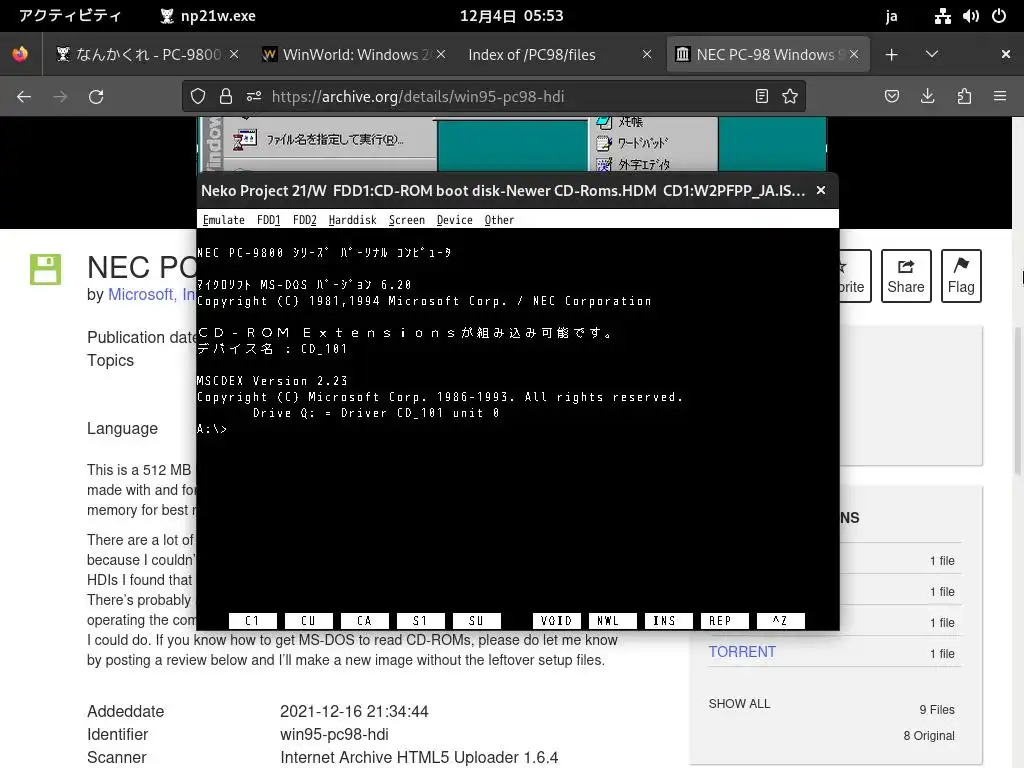The image size is (1024, 768).
Task: Click the アクティビティ activities button
Action: click(70, 16)
